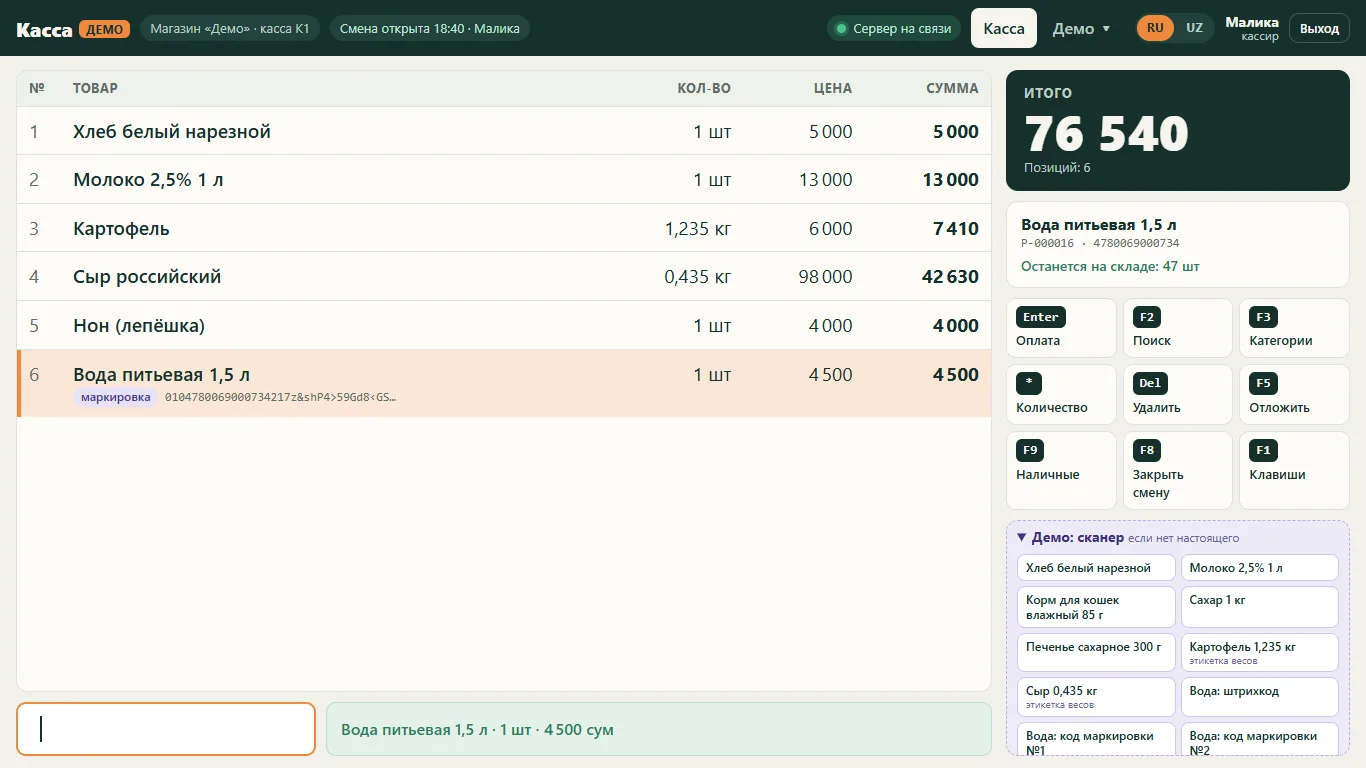Viewport: 1366px width, 768px height.
Task: Switch interface language to UZ
Action: [1194, 28]
